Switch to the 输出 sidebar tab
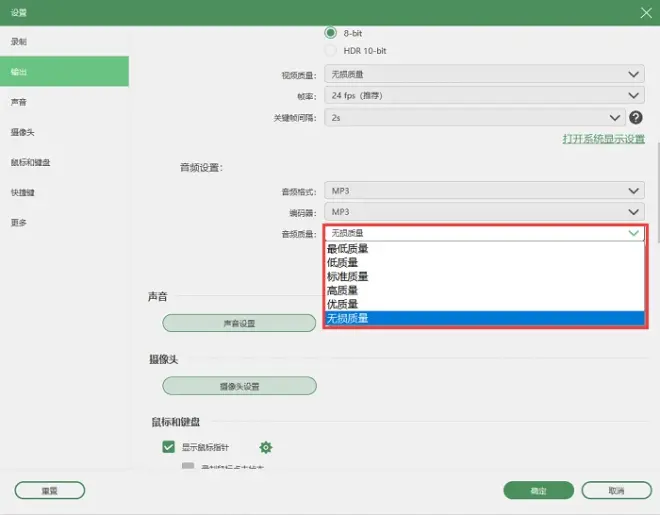This screenshot has width=660, height=515. pos(64,72)
